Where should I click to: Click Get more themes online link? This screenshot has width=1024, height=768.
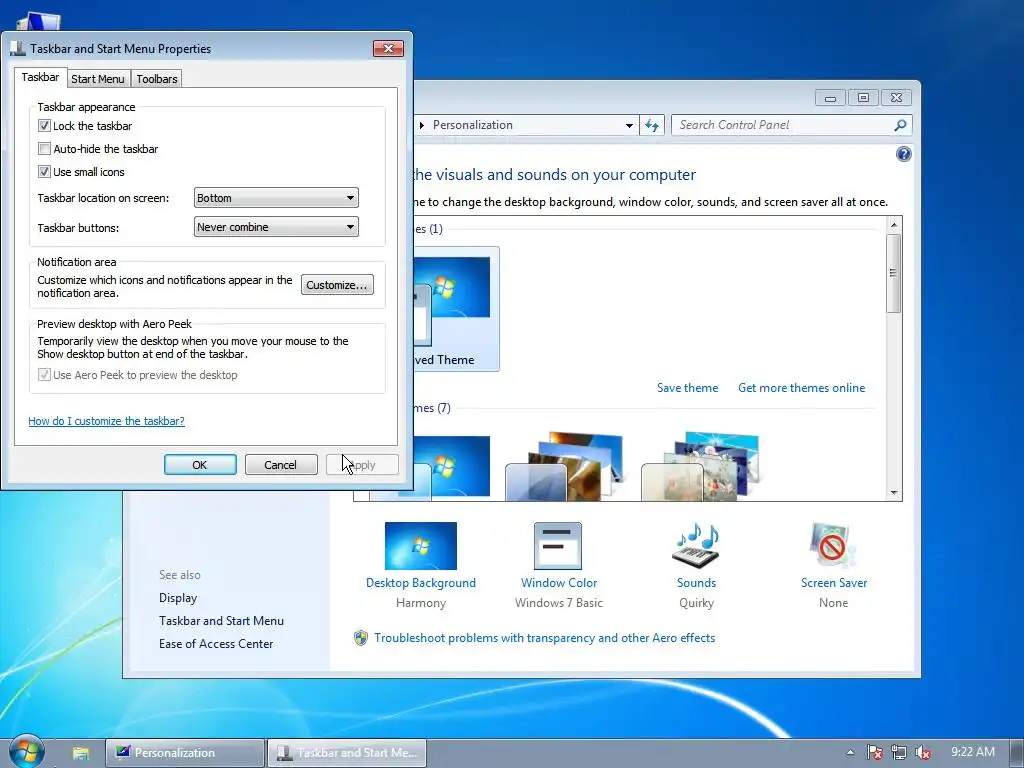801,388
